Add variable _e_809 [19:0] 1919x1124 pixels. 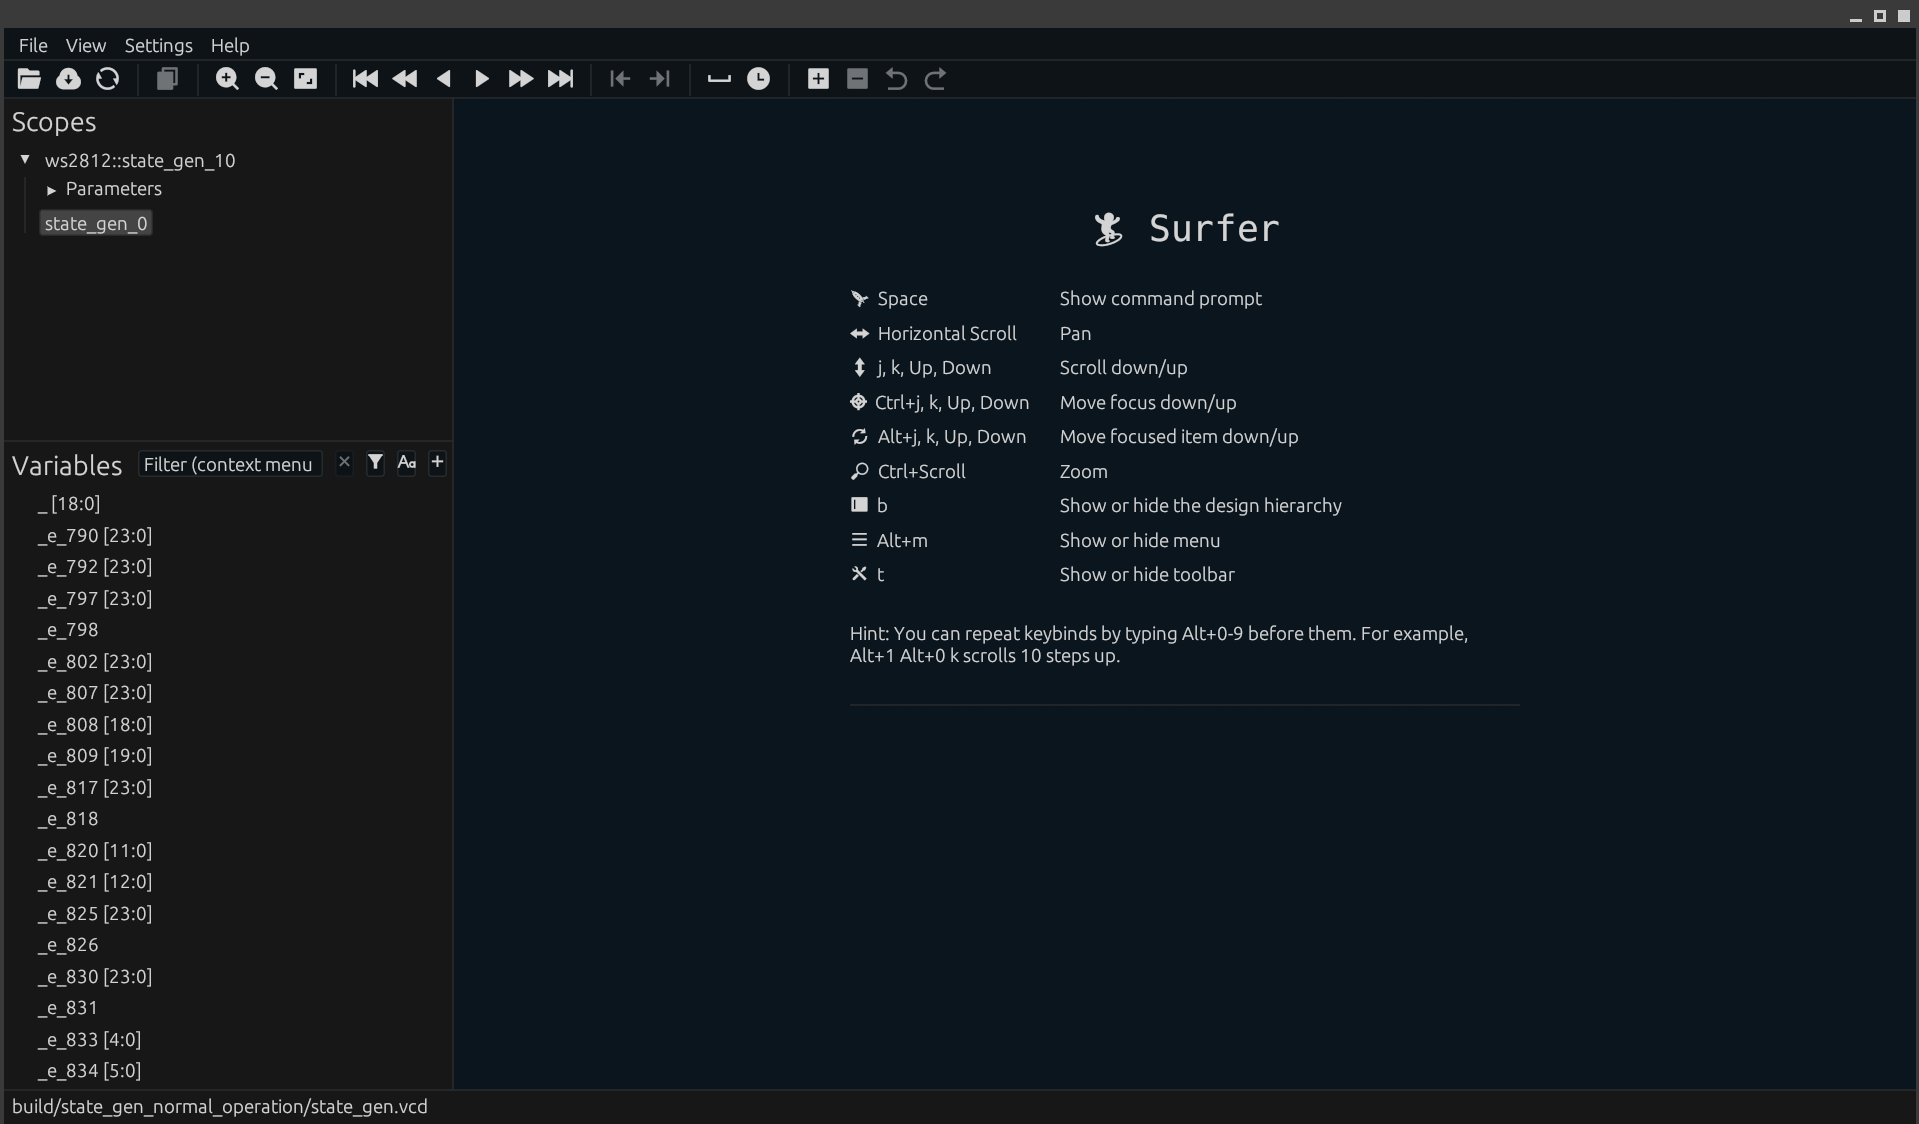point(95,756)
